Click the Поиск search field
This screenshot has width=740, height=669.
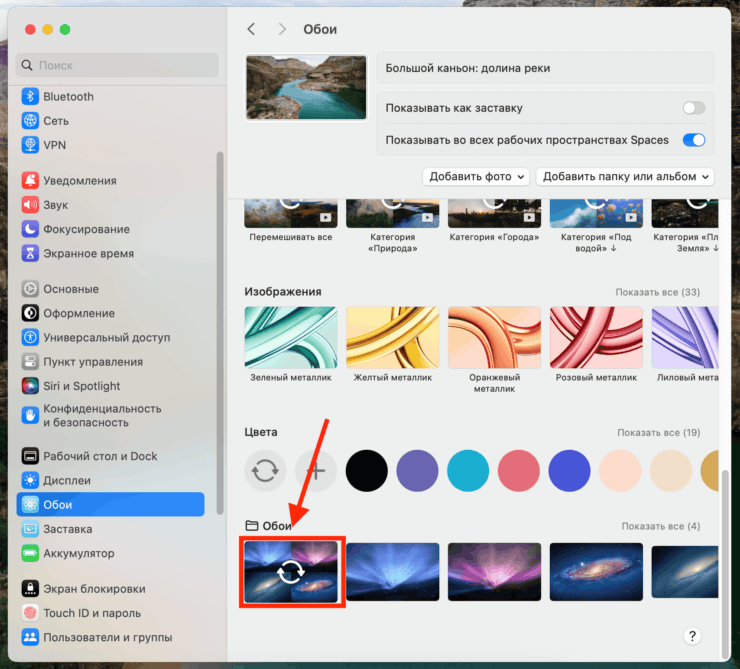click(x=118, y=65)
